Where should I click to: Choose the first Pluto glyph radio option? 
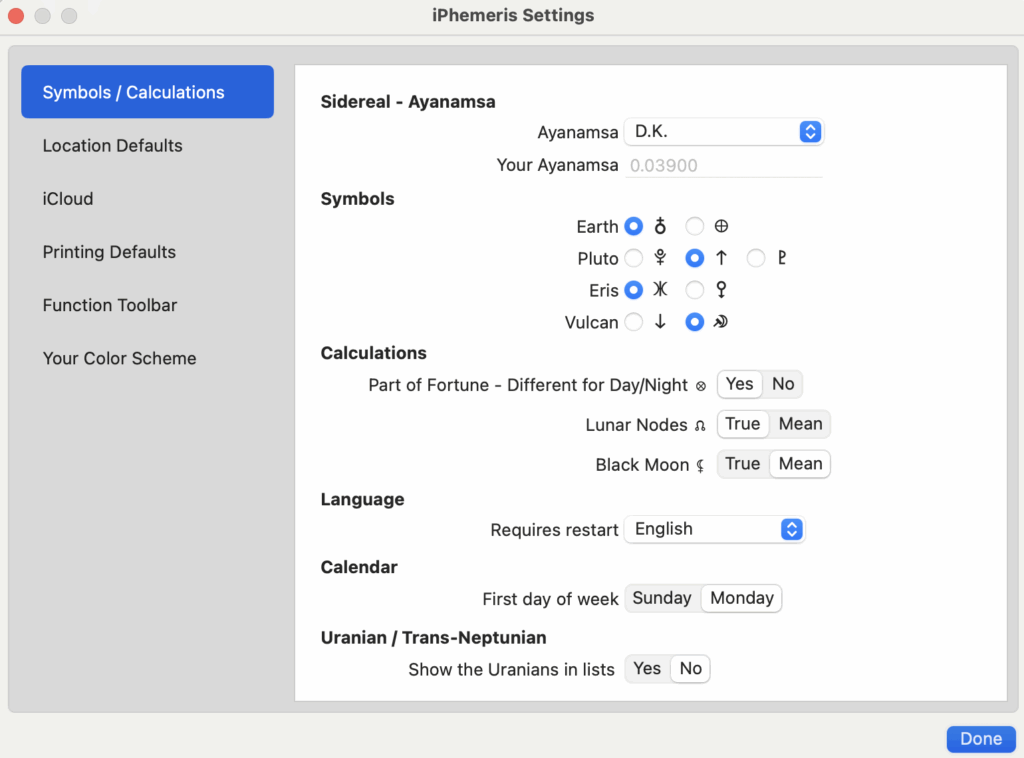pyautogui.click(x=633, y=259)
